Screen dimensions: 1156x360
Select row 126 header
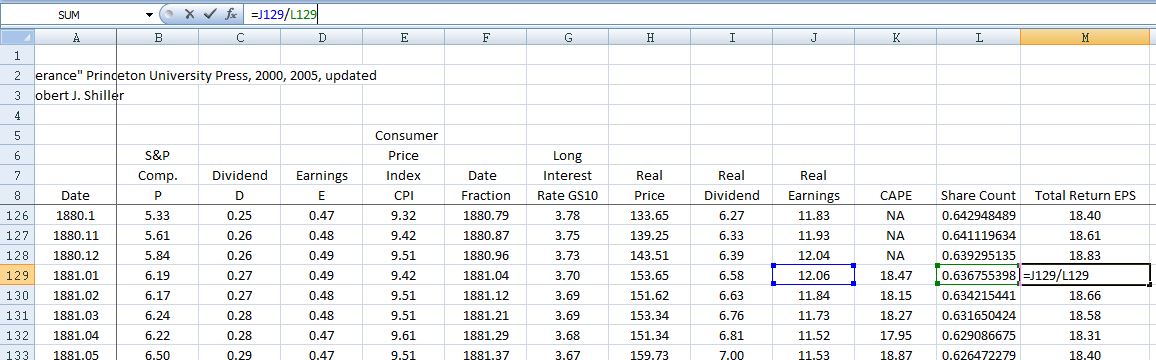click(17, 215)
